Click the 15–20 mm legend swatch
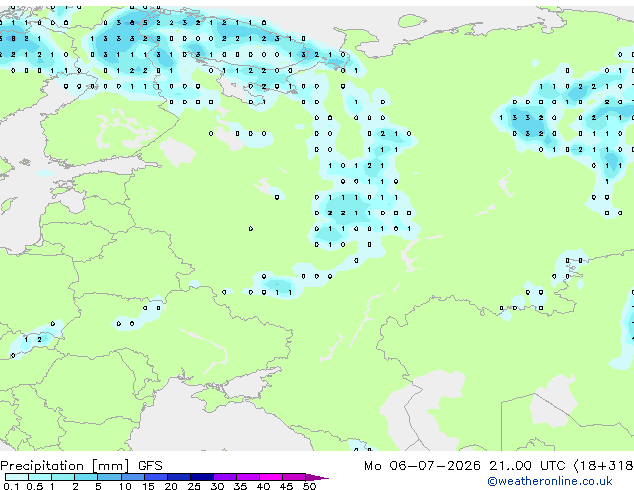This screenshot has width=634, height=490. (x=155, y=477)
